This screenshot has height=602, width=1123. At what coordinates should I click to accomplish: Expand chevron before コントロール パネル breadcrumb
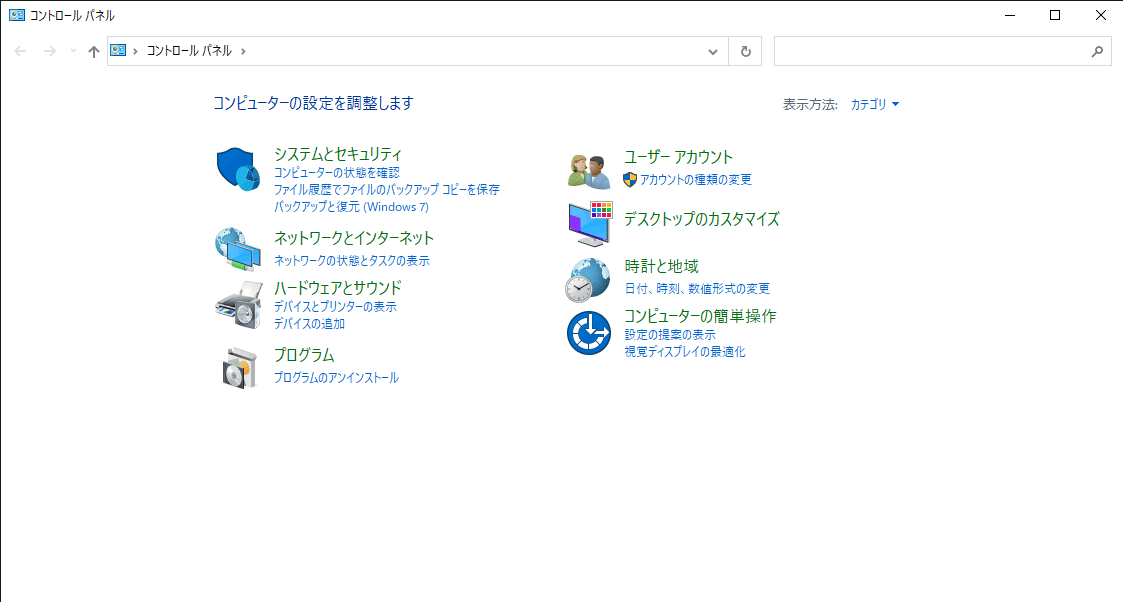[x=135, y=51]
